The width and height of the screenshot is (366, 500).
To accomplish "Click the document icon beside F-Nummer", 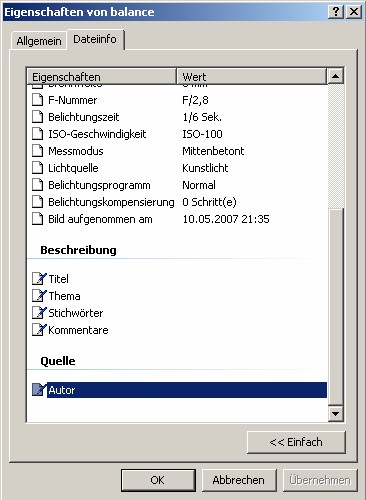I will click(x=37, y=100).
